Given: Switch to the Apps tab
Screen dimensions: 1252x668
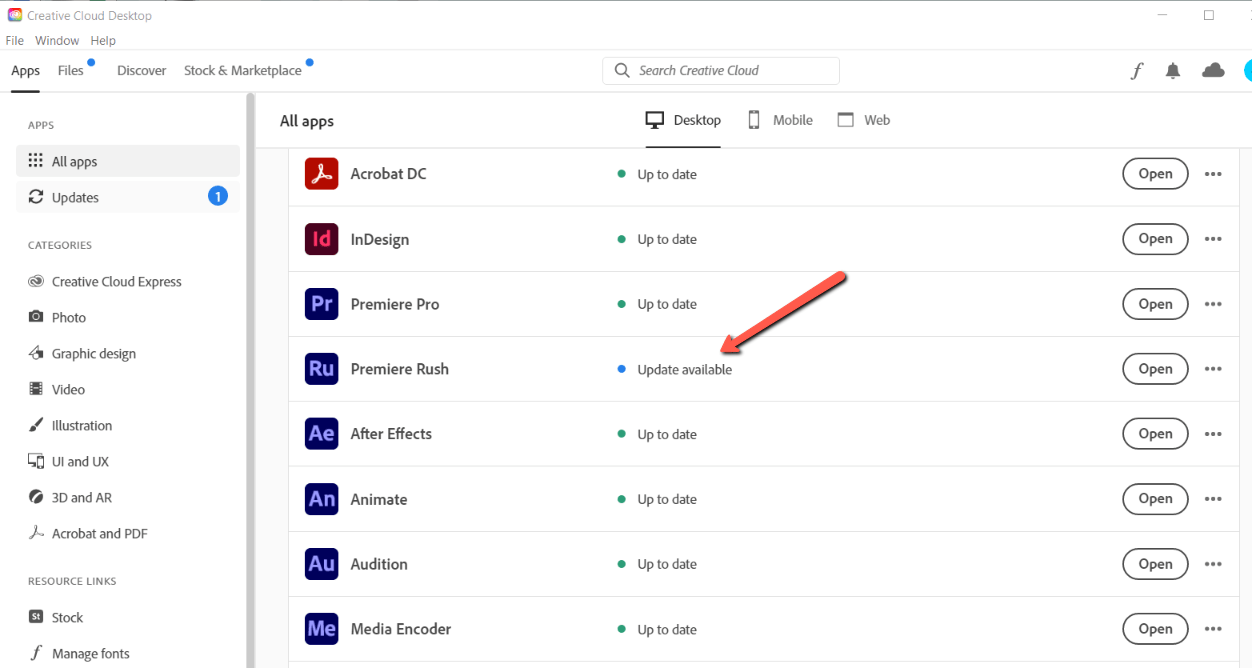Looking at the screenshot, I should (x=26, y=71).
